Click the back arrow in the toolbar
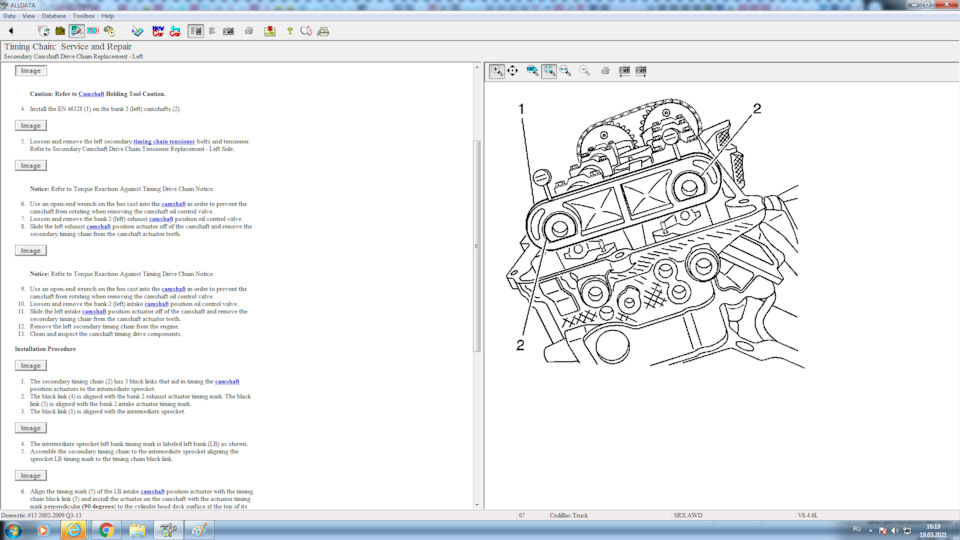 tap(11, 31)
